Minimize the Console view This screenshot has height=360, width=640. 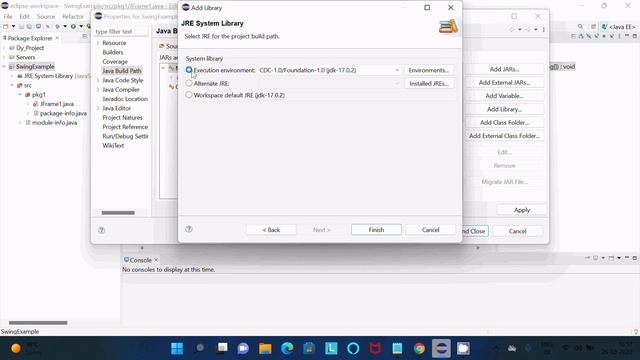(x=627, y=258)
